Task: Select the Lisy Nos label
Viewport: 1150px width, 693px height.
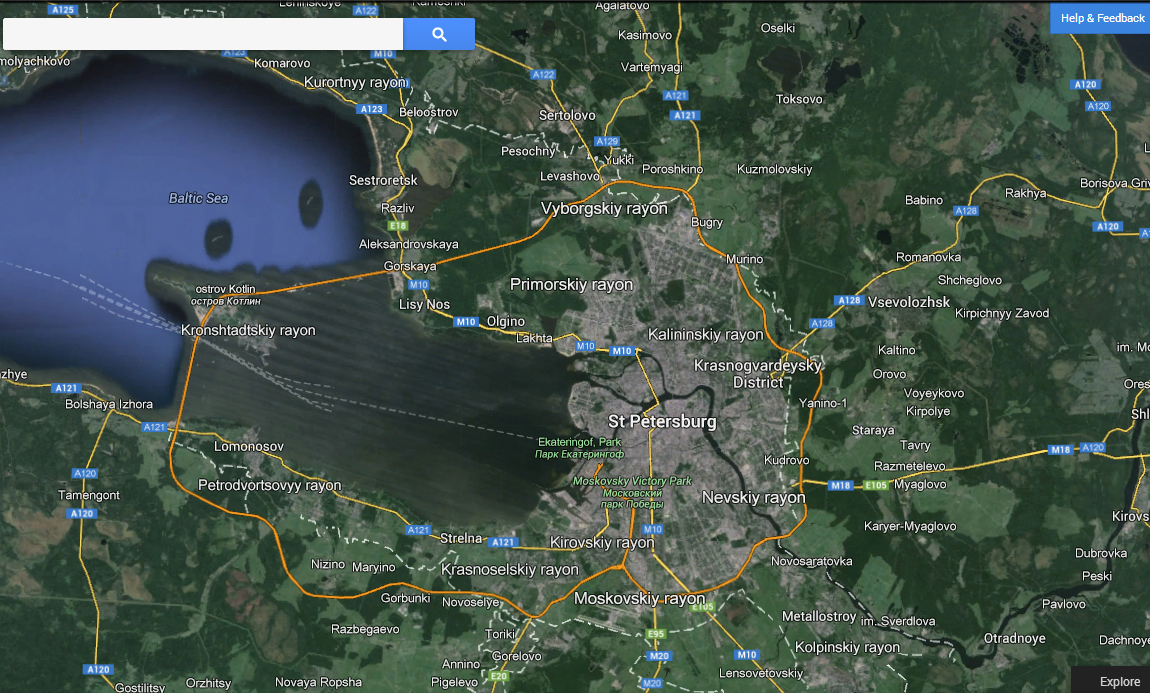Action: [x=424, y=304]
